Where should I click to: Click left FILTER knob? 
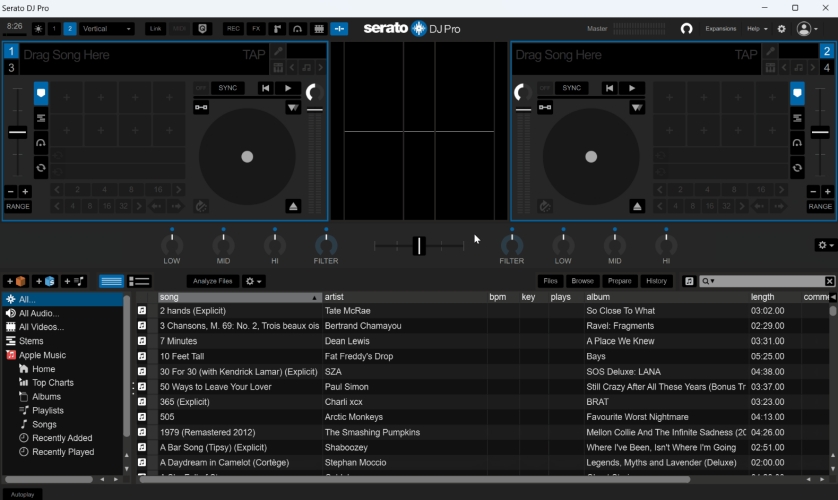pyautogui.click(x=326, y=246)
